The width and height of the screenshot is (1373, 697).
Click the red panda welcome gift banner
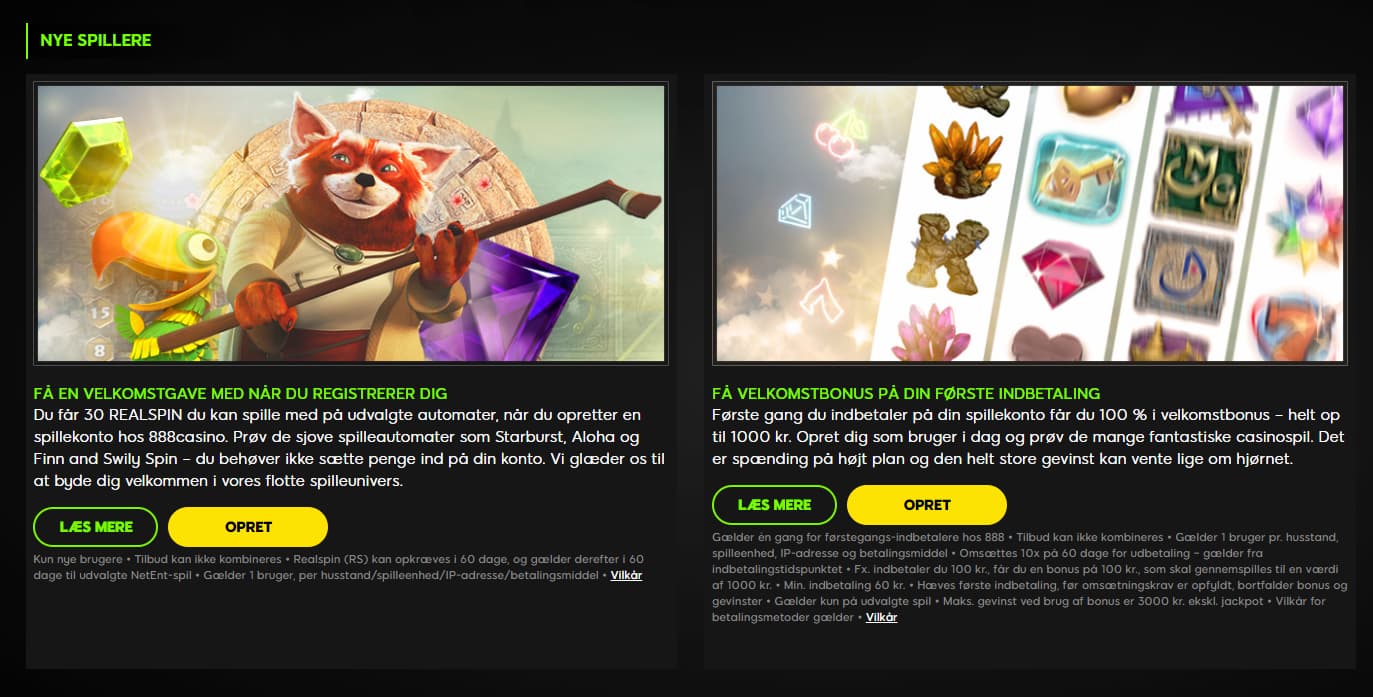pos(351,223)
